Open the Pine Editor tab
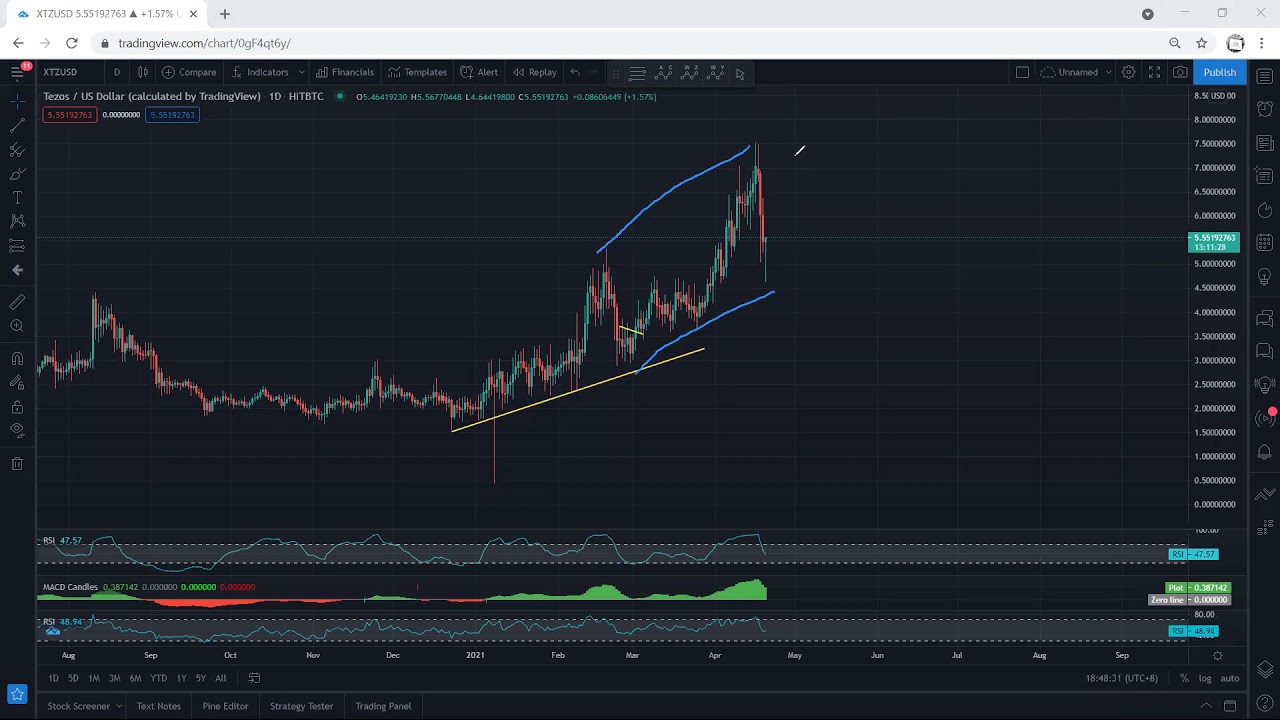This screenshot has height=720, width=1280. click(x=225, y=706)
